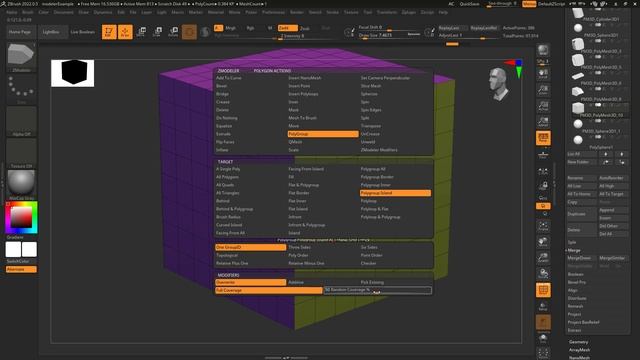Open the Dots stroke type selector

tap(21, 89)
